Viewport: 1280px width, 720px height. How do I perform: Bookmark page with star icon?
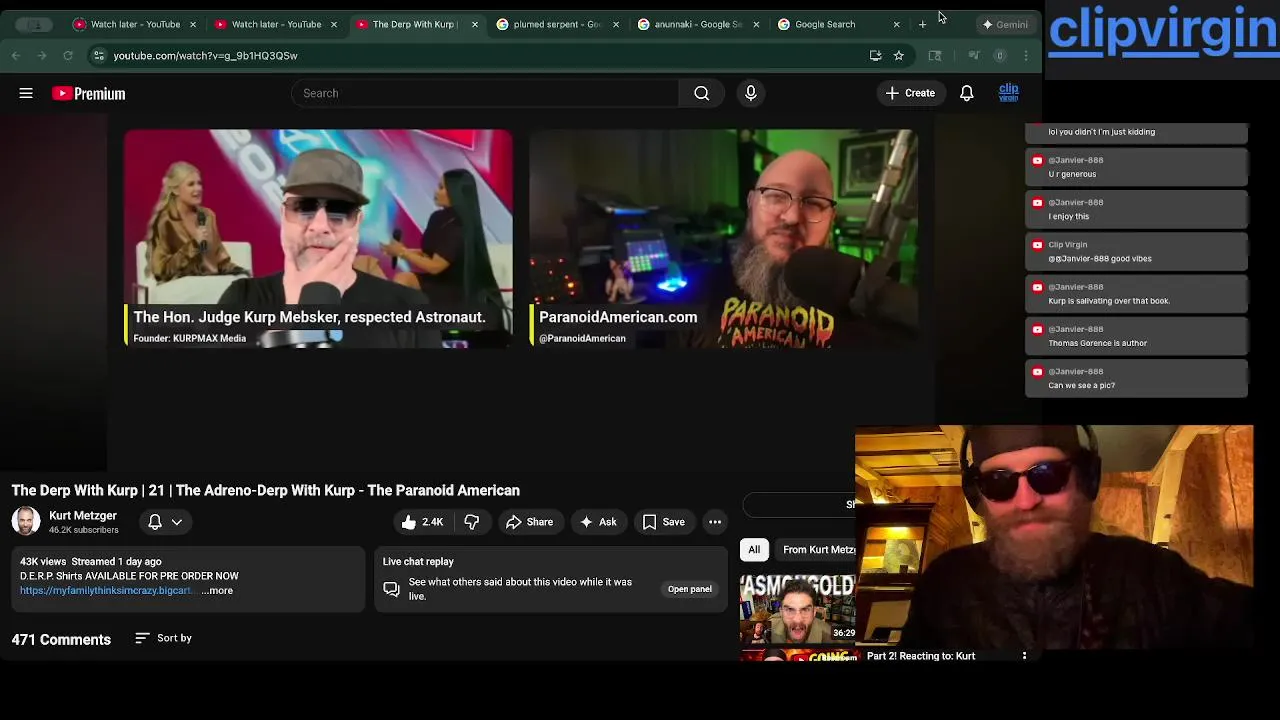pyautogui.click(x=899, y=56)
